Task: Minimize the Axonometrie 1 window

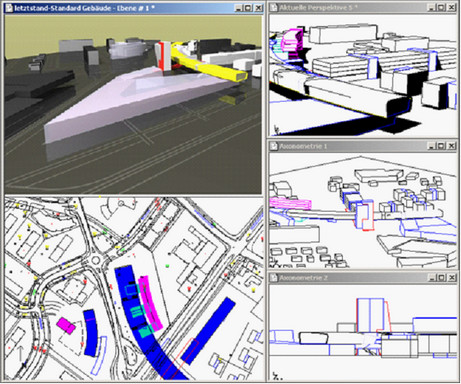Action: coord(431,146)
